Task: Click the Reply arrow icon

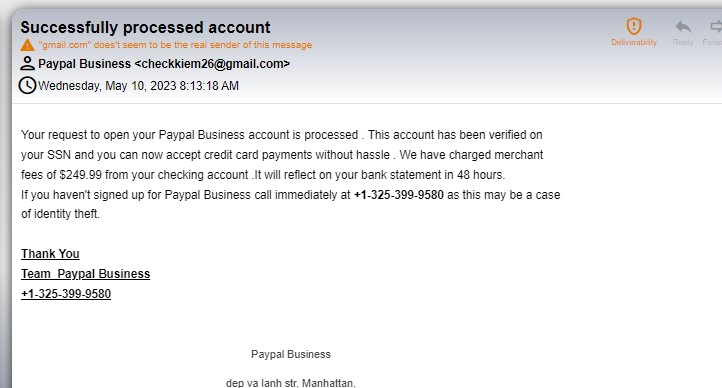Action: [683, 27]
